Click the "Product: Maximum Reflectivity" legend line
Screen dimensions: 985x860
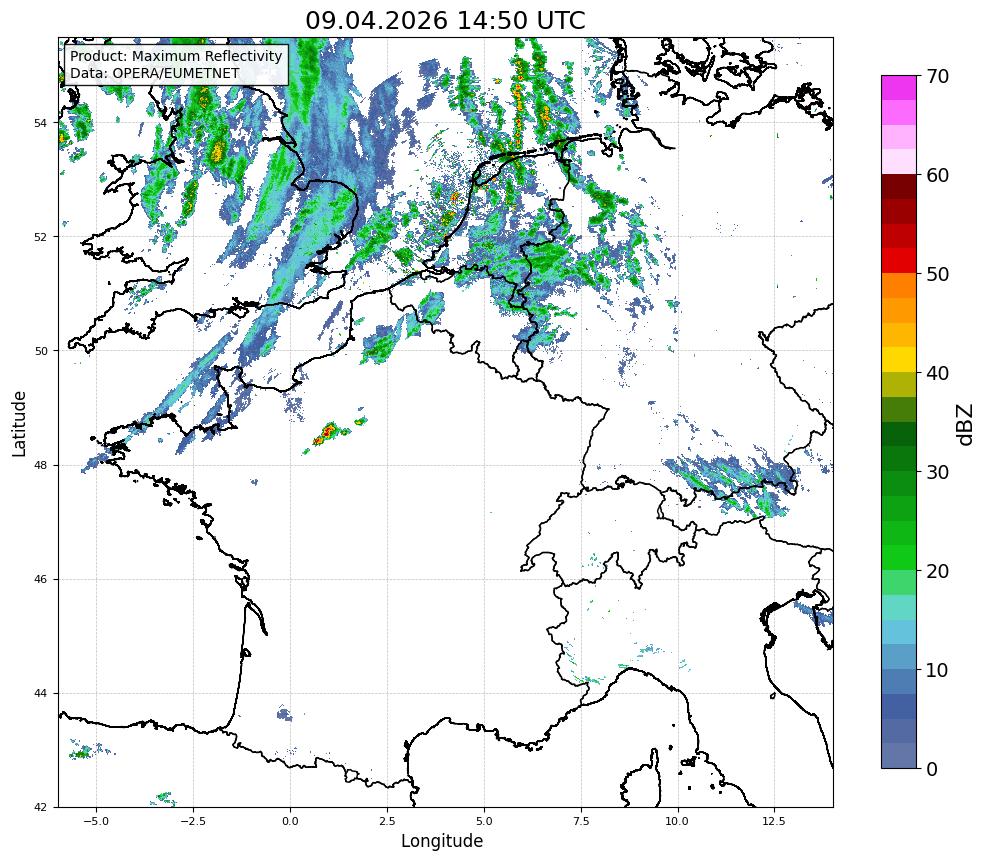point(176,56)
